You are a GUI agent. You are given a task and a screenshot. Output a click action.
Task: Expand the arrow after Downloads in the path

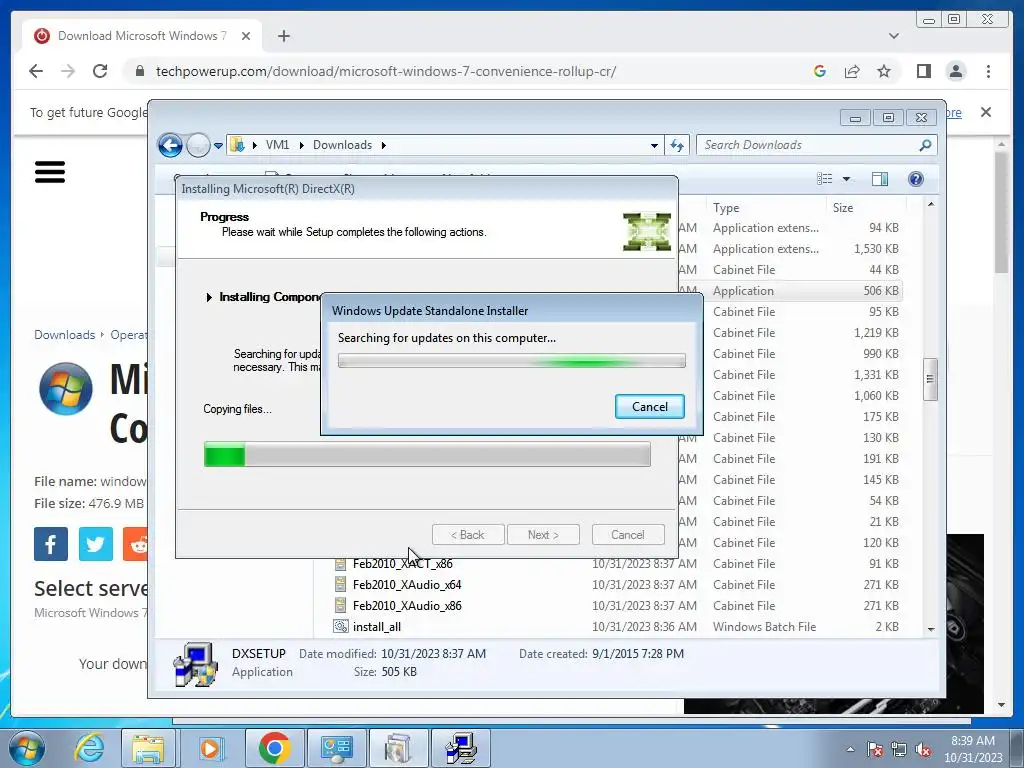[x=383, y=145]
